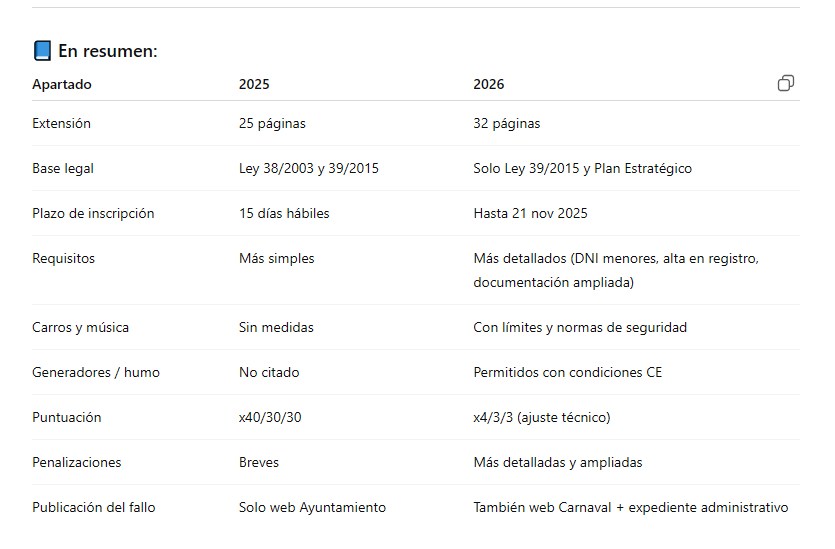Click the "x40/30/30" puntuación cell
This screenshot has width=835, height=549.
(270, 418)
